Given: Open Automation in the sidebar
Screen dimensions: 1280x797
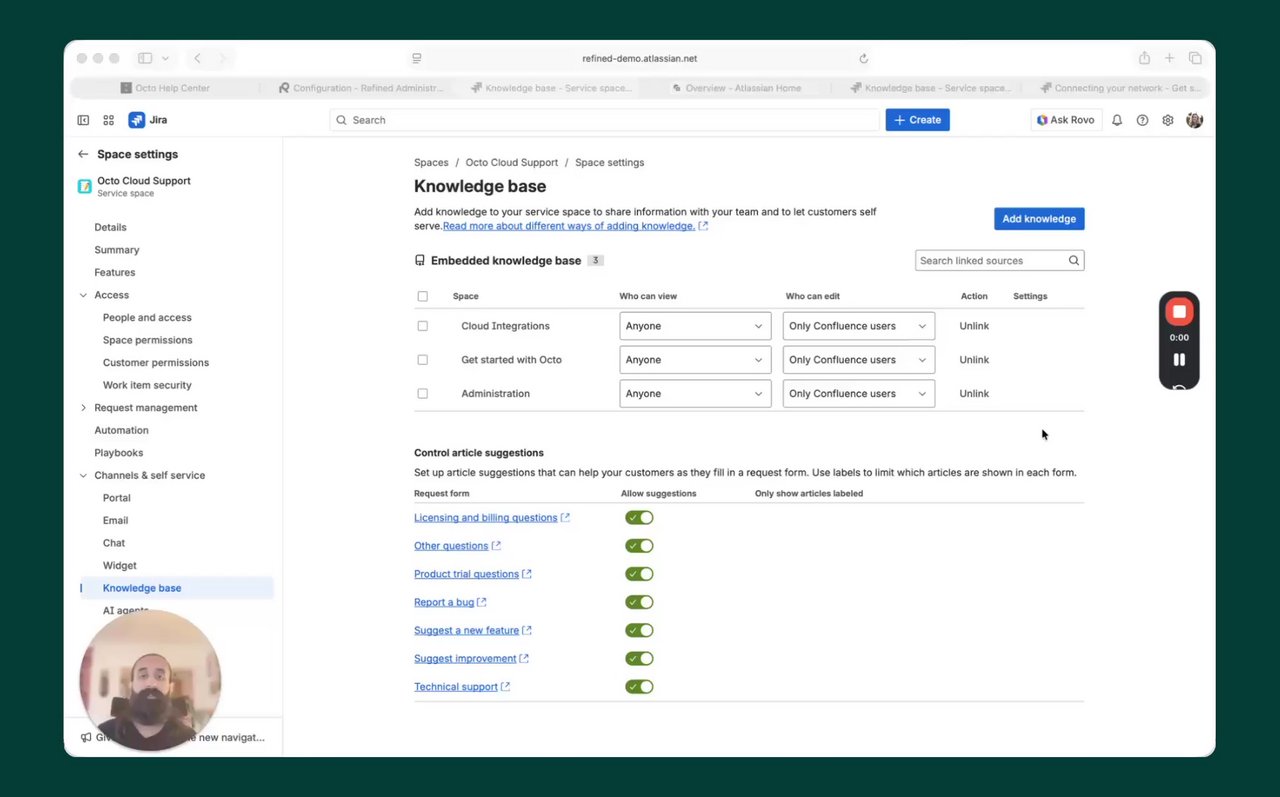Looking at the screenshot, I should (x=121, y=431).
